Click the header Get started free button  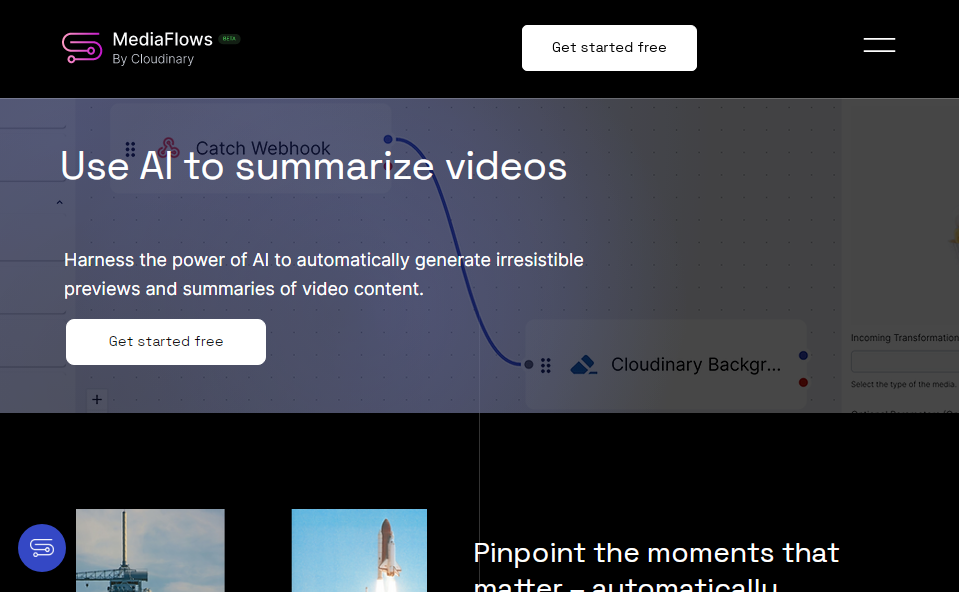(609, 48)
